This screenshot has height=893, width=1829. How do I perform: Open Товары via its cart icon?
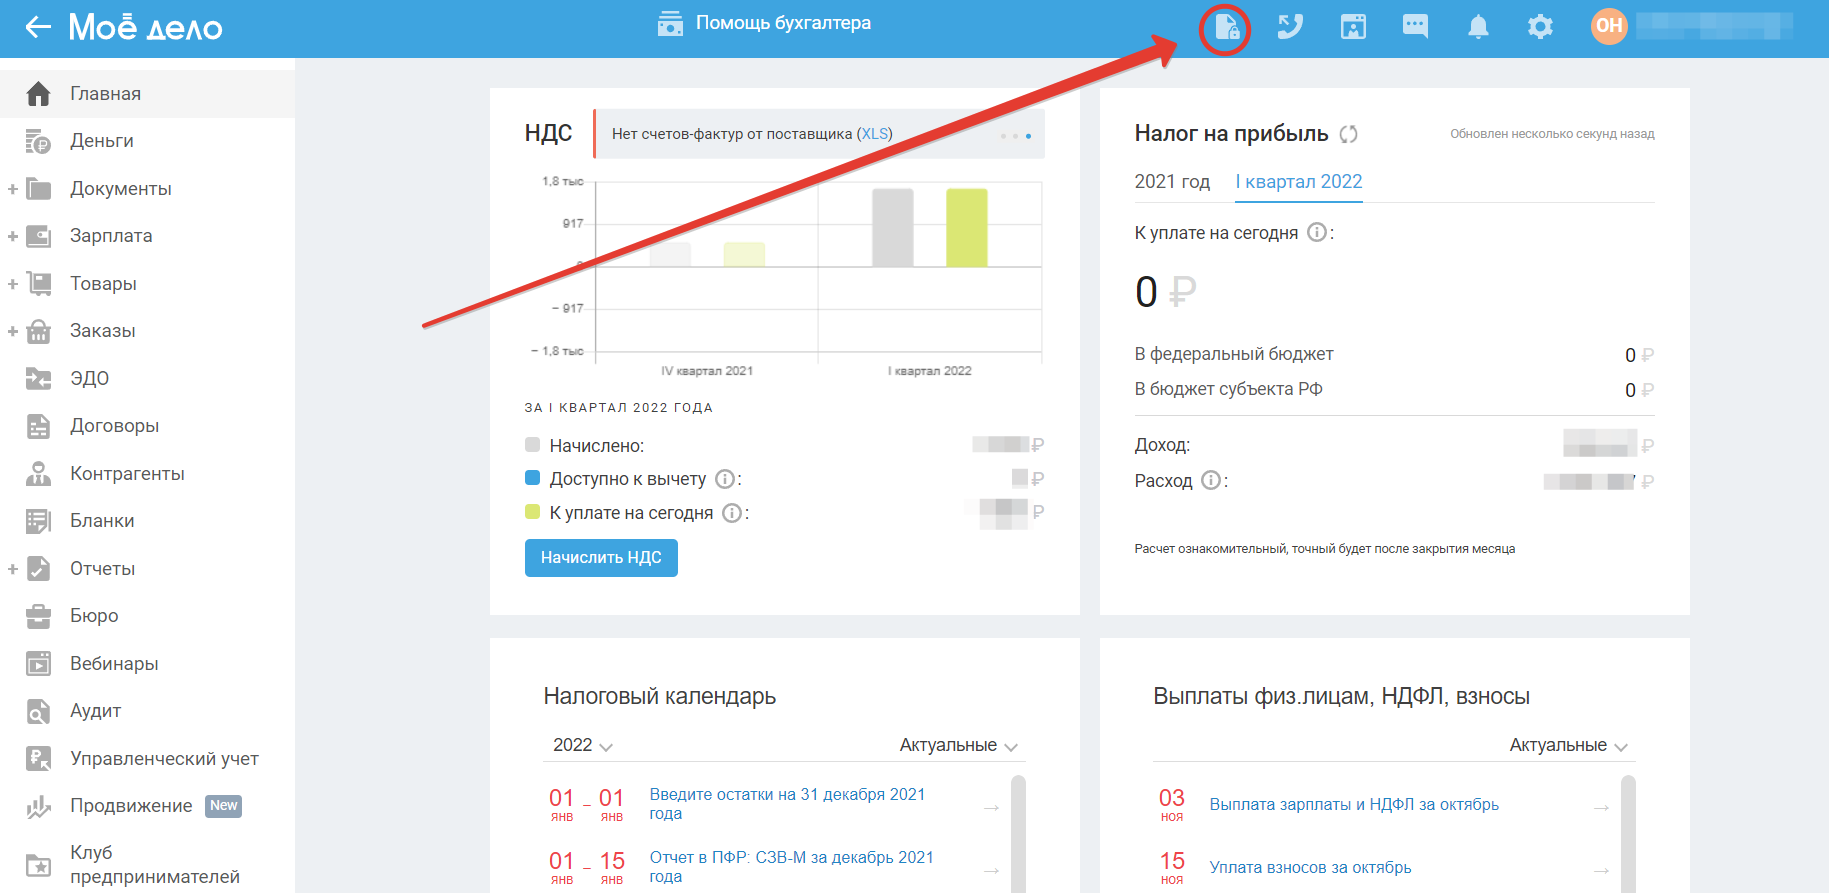pos(38,284)
